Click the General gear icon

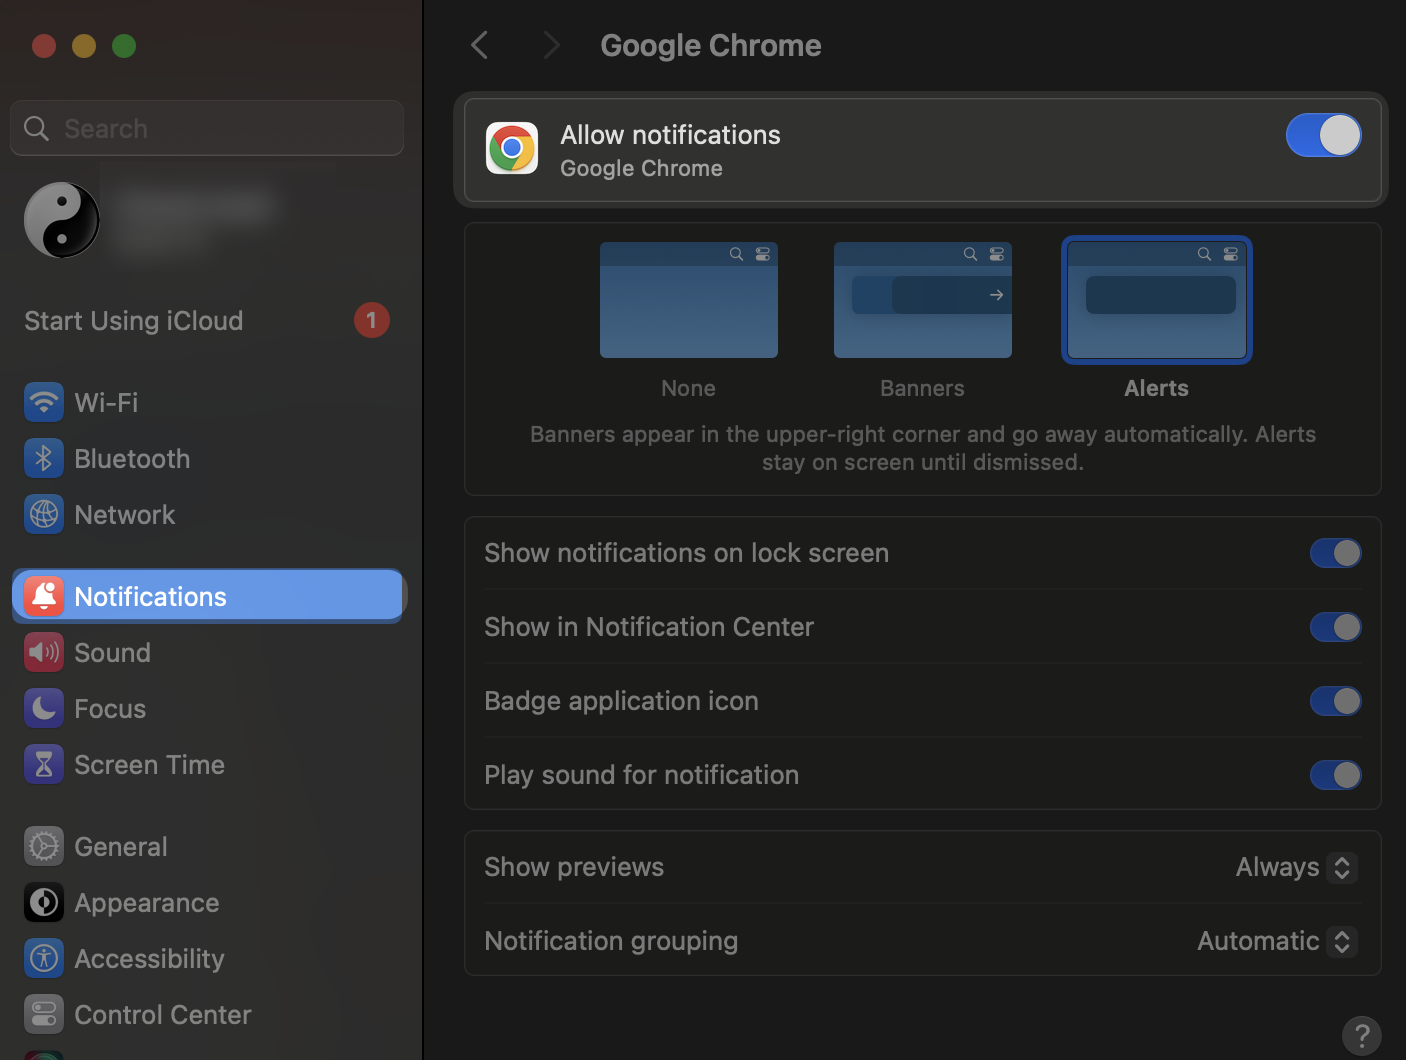[x=44, y=847]
